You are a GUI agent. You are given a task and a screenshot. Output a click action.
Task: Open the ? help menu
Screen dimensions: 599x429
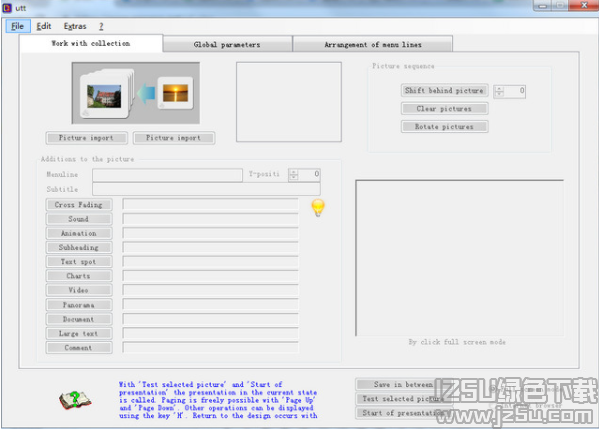coord(101,26)
